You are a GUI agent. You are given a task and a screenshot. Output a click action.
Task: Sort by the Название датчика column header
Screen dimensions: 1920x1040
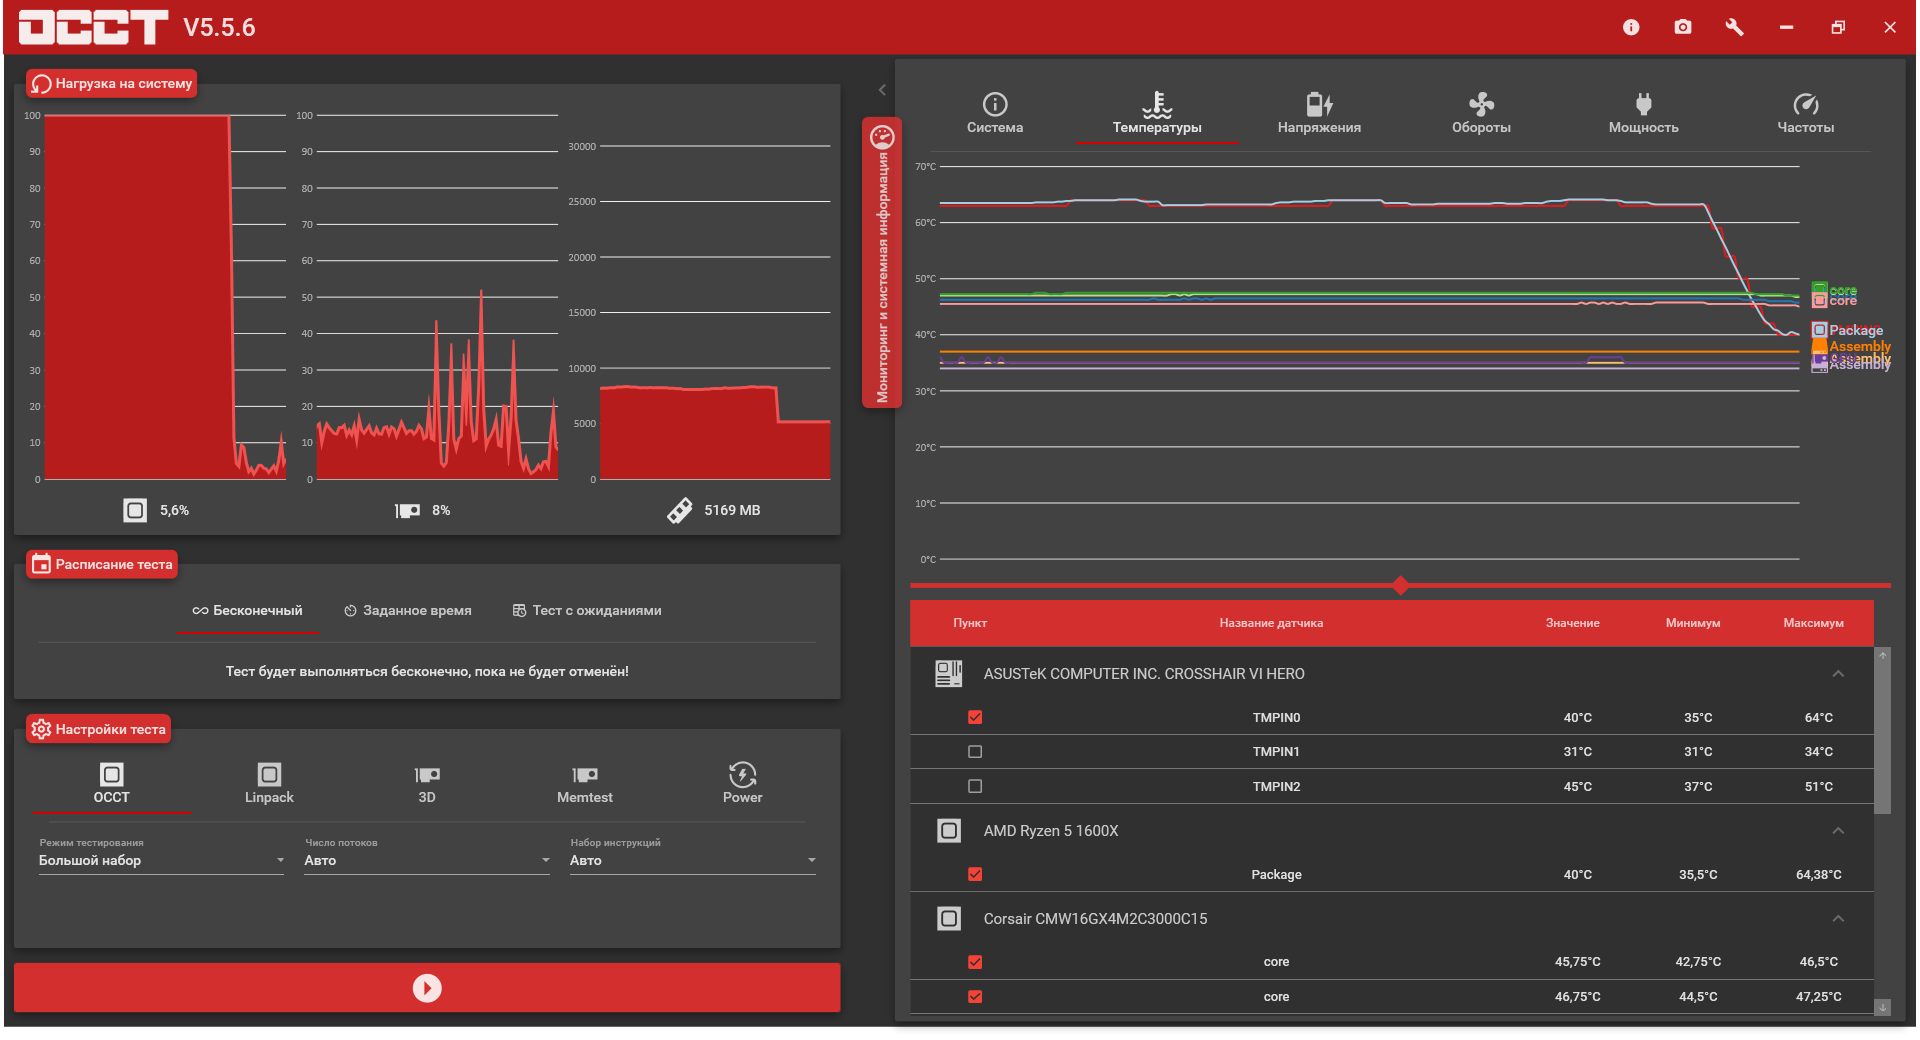pos(1271,623)
